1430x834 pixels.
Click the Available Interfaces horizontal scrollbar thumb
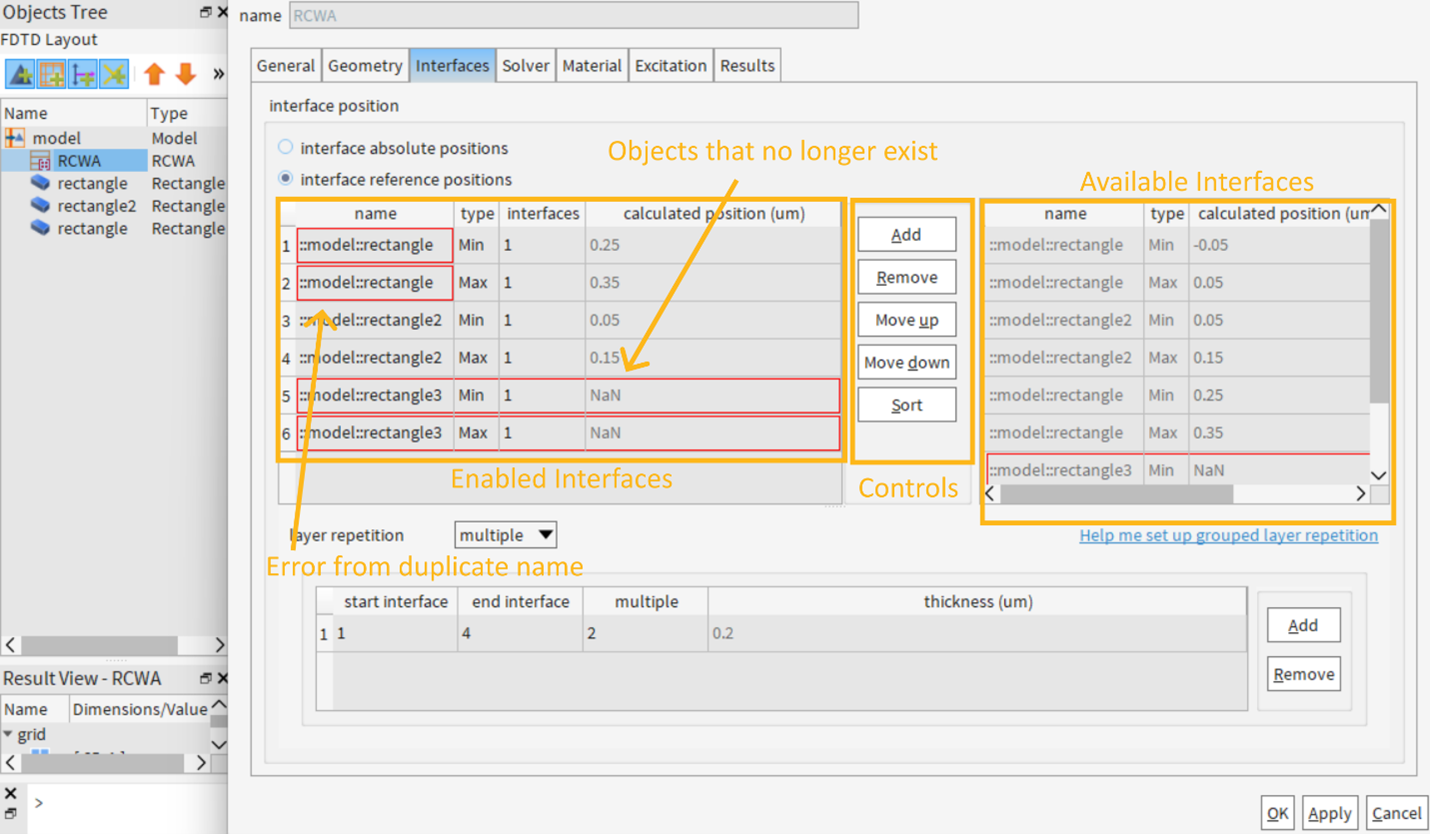click(x=1116, y=493)
